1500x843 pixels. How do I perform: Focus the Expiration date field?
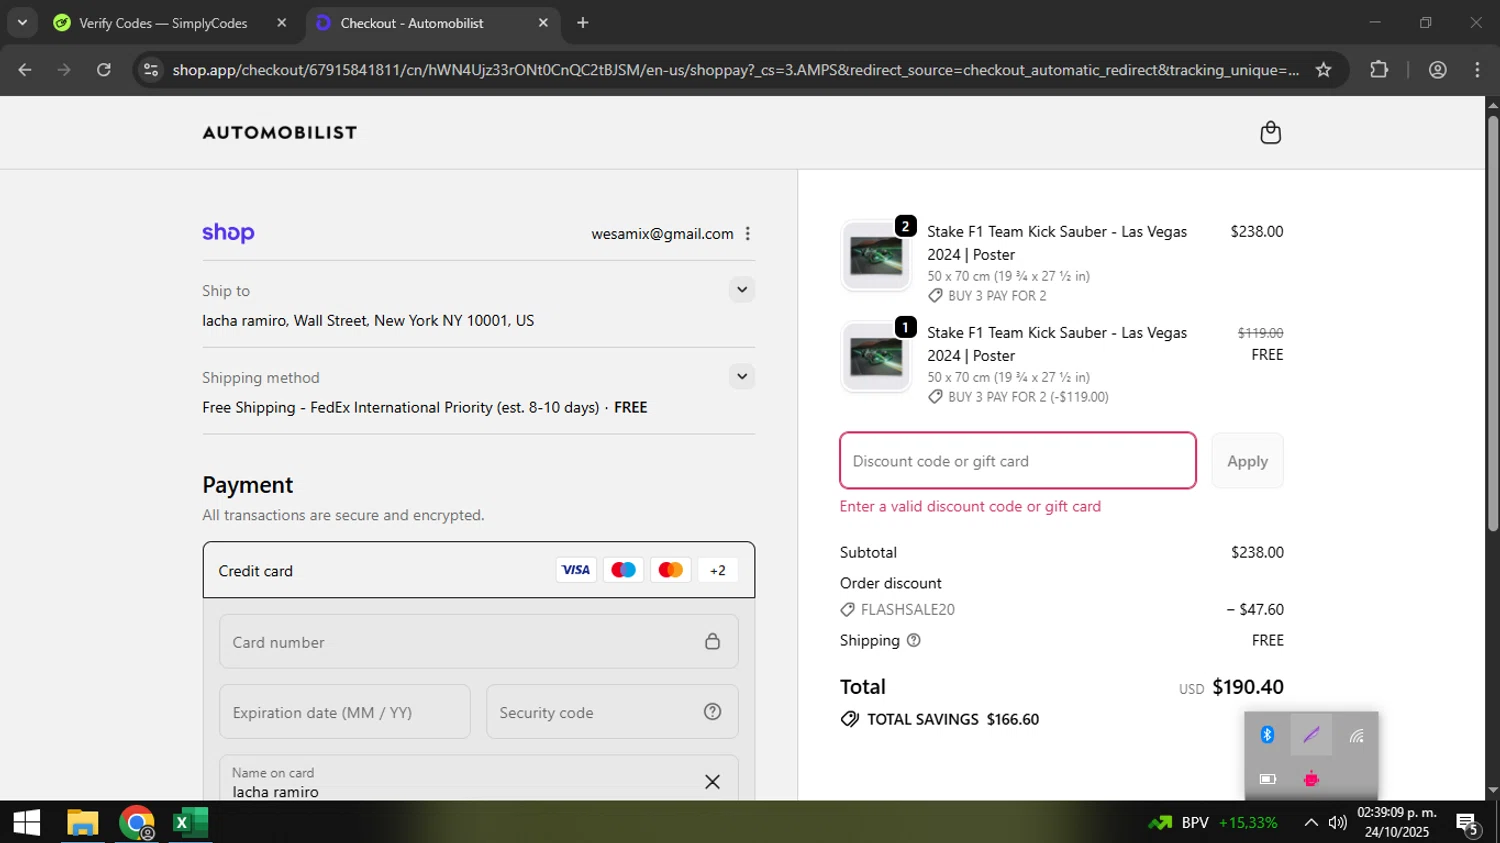point(345,711)
